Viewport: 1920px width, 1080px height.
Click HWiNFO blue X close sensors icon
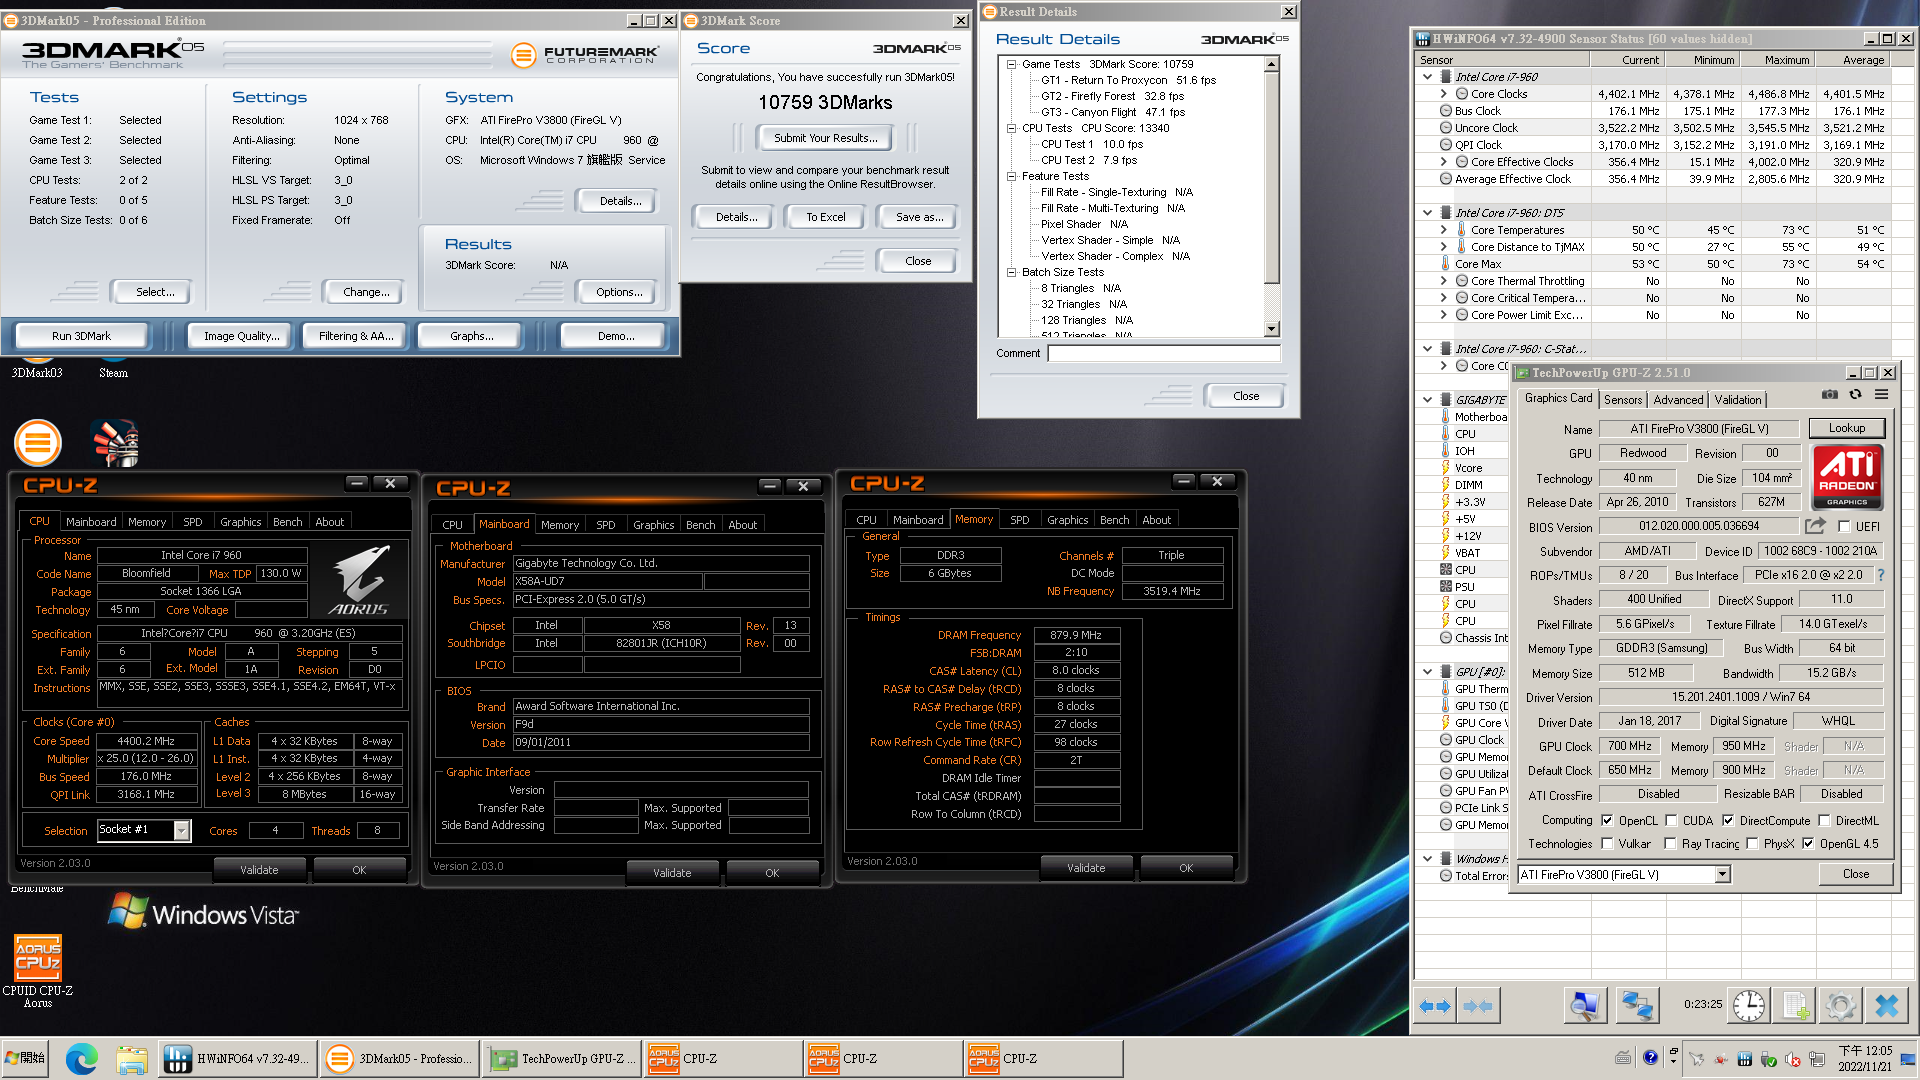[x=1886, y=1006]
